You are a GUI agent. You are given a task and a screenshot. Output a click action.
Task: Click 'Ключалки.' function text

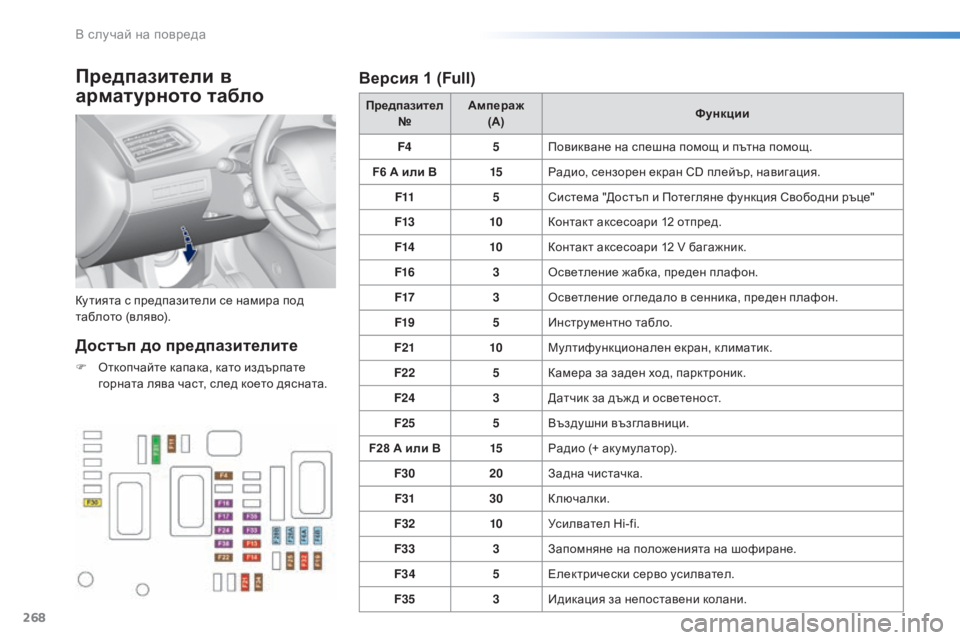pyautogui.click(x=579, y=498)
